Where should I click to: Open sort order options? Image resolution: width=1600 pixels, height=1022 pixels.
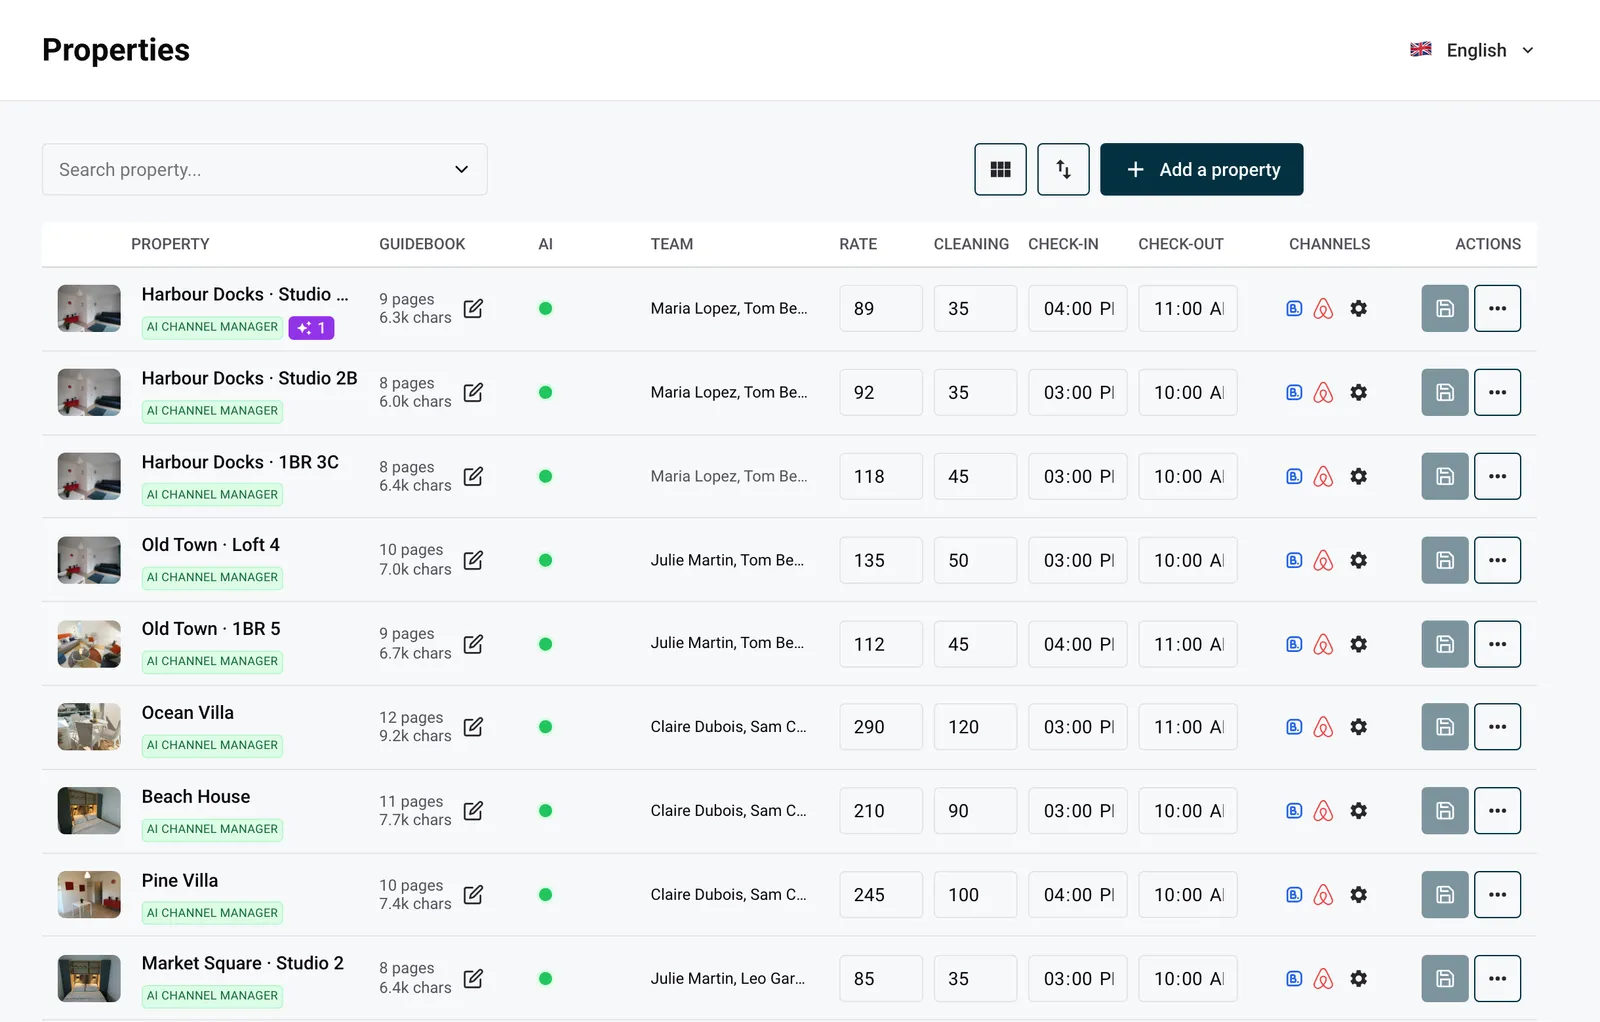pos(1063,169)
